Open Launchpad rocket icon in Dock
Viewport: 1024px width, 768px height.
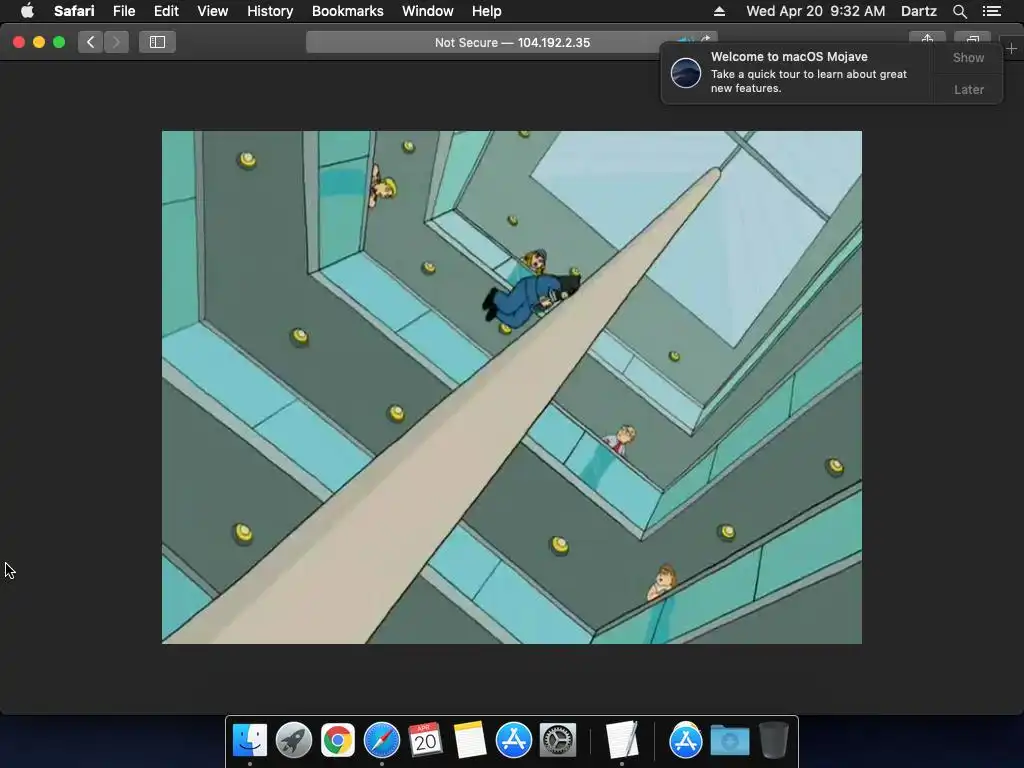294,740
